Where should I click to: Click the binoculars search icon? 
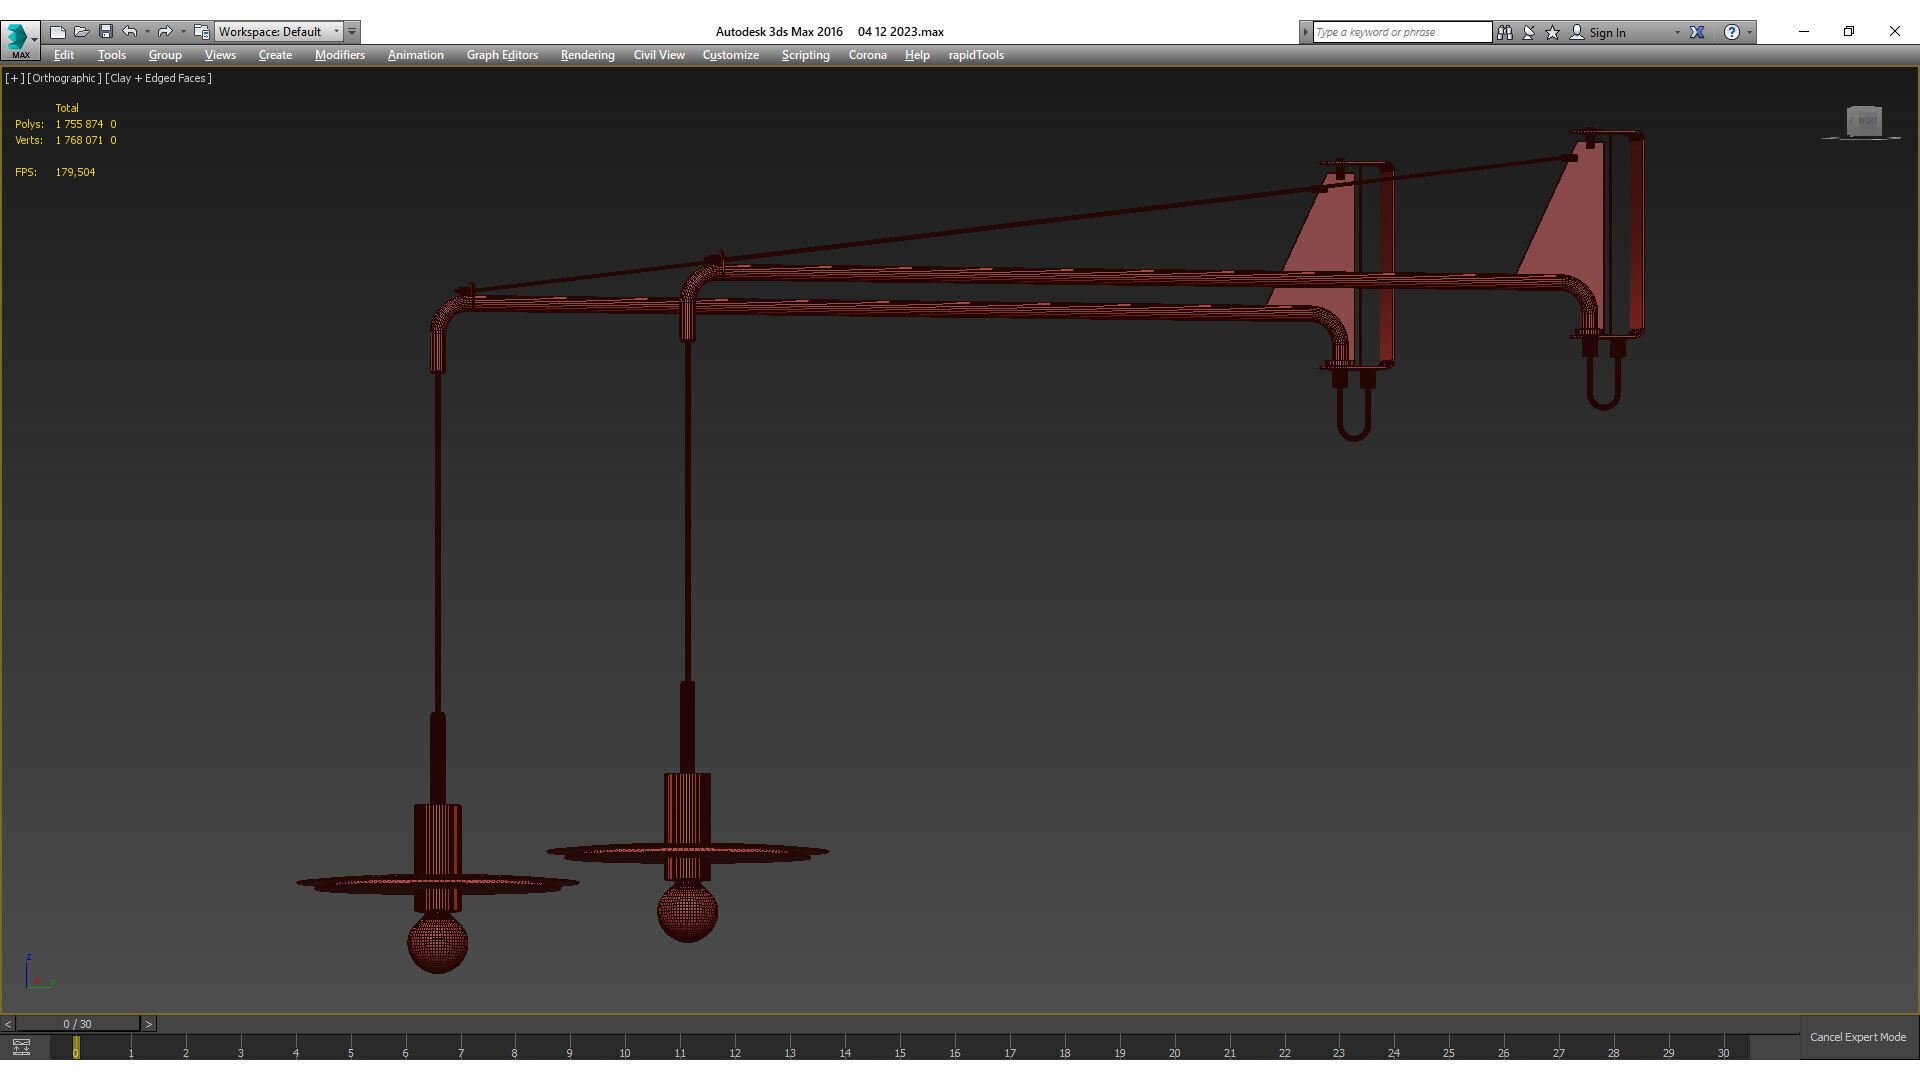pos(1505,32)
